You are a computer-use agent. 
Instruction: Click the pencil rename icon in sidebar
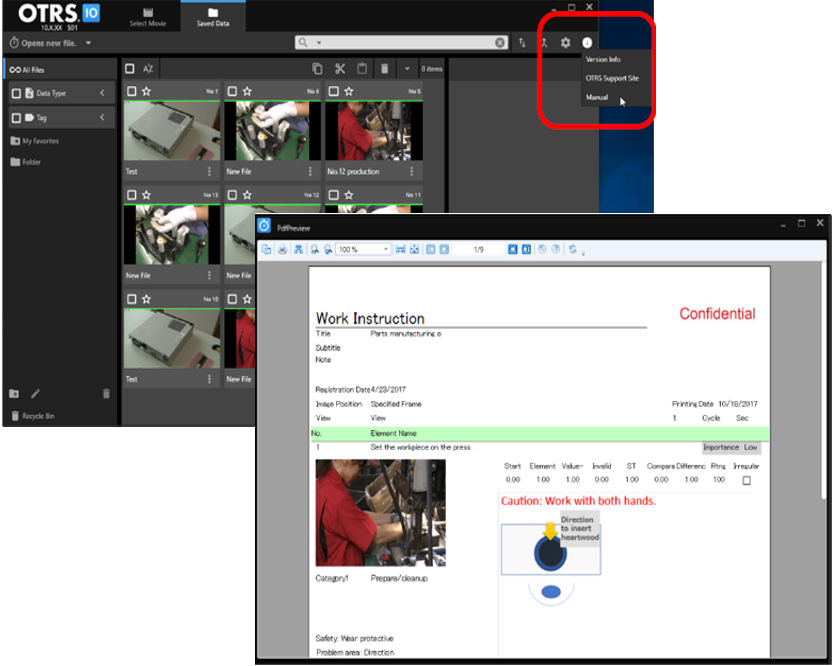pos(35,394)
